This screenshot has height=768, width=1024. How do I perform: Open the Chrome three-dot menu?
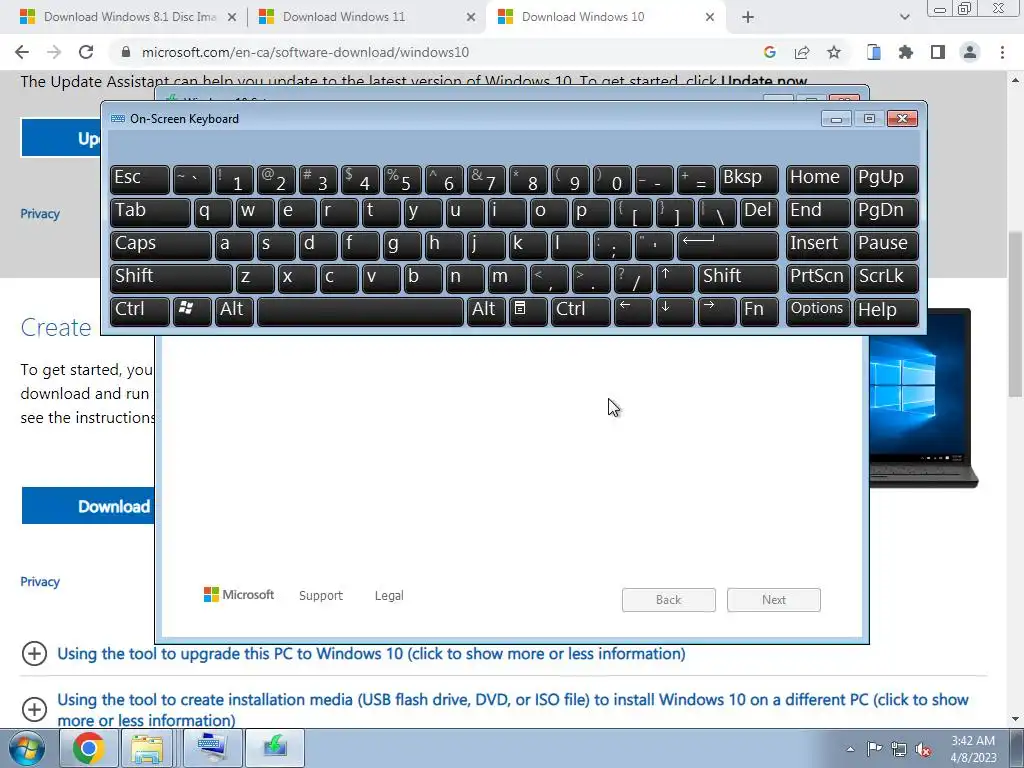(x=1002, y=52)
